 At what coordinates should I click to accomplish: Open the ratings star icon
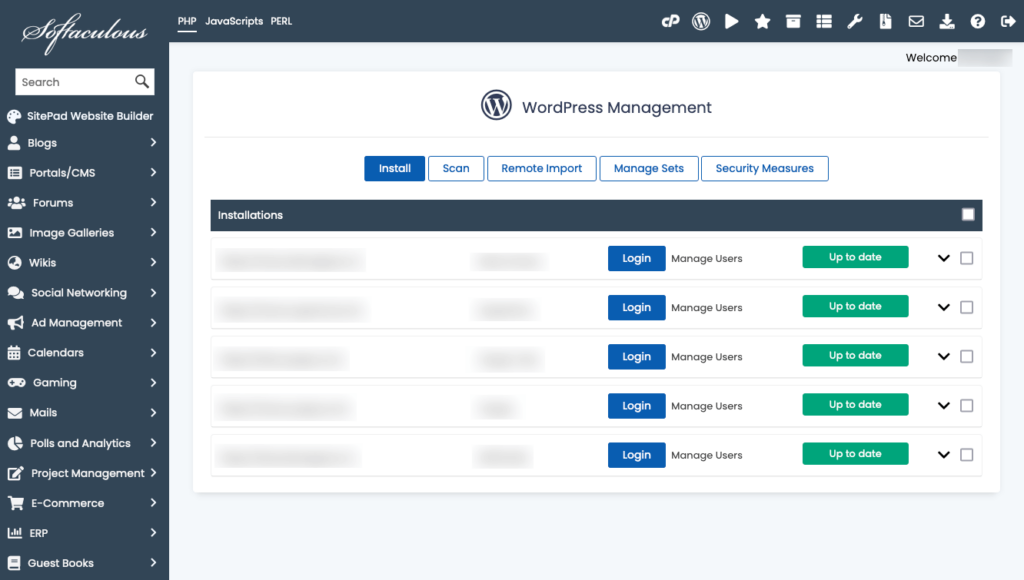pyautogui.click(x=762, y=22)
